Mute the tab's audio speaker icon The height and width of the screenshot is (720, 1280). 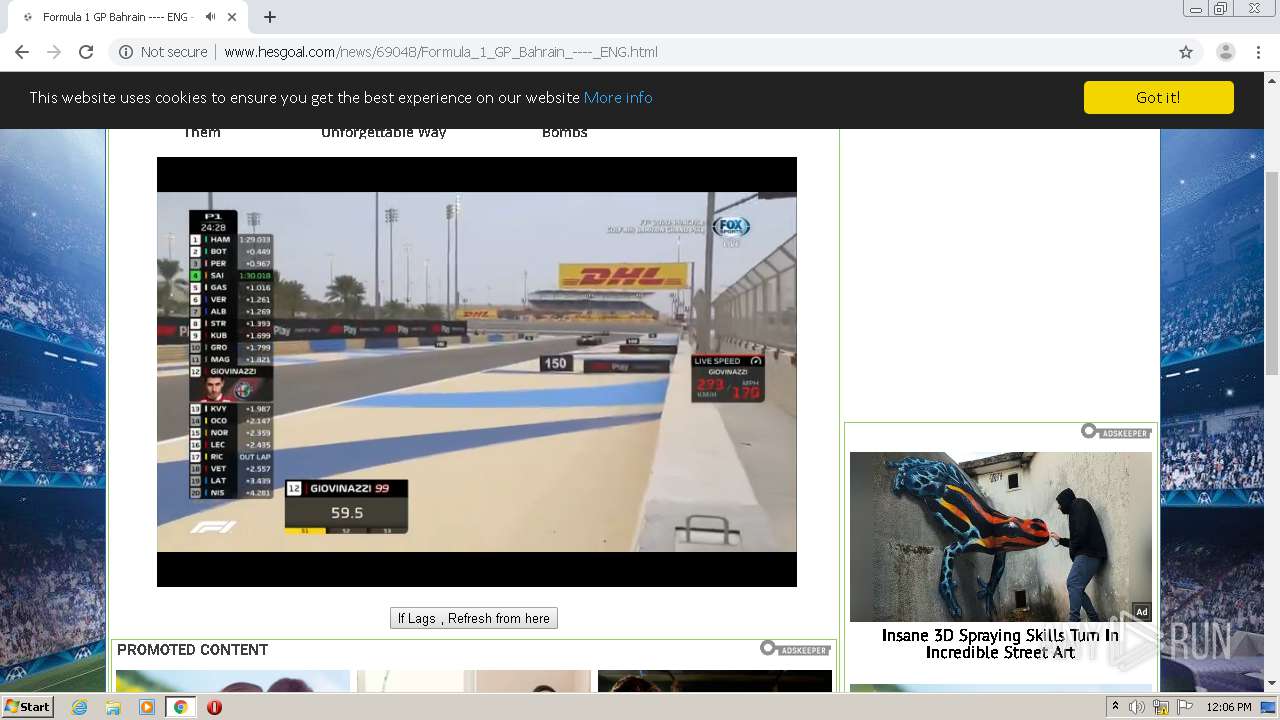(211, 17)
